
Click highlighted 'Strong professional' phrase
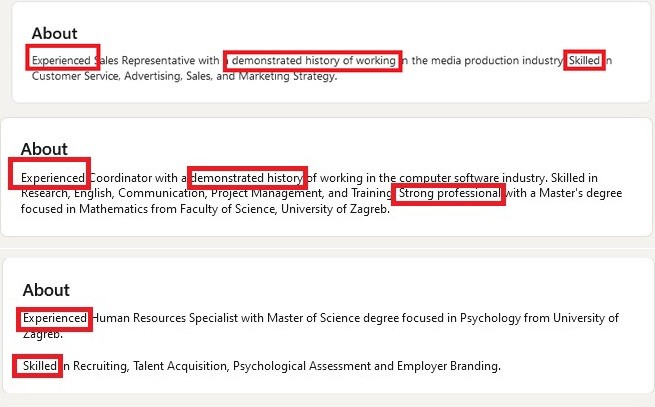click(449, 194)
